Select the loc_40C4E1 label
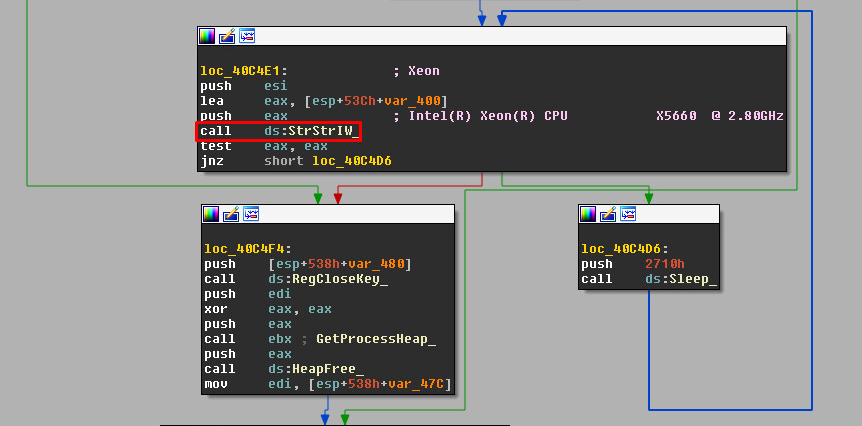The image size is (862, 426). pyautogui.click(x=244, y=71)
